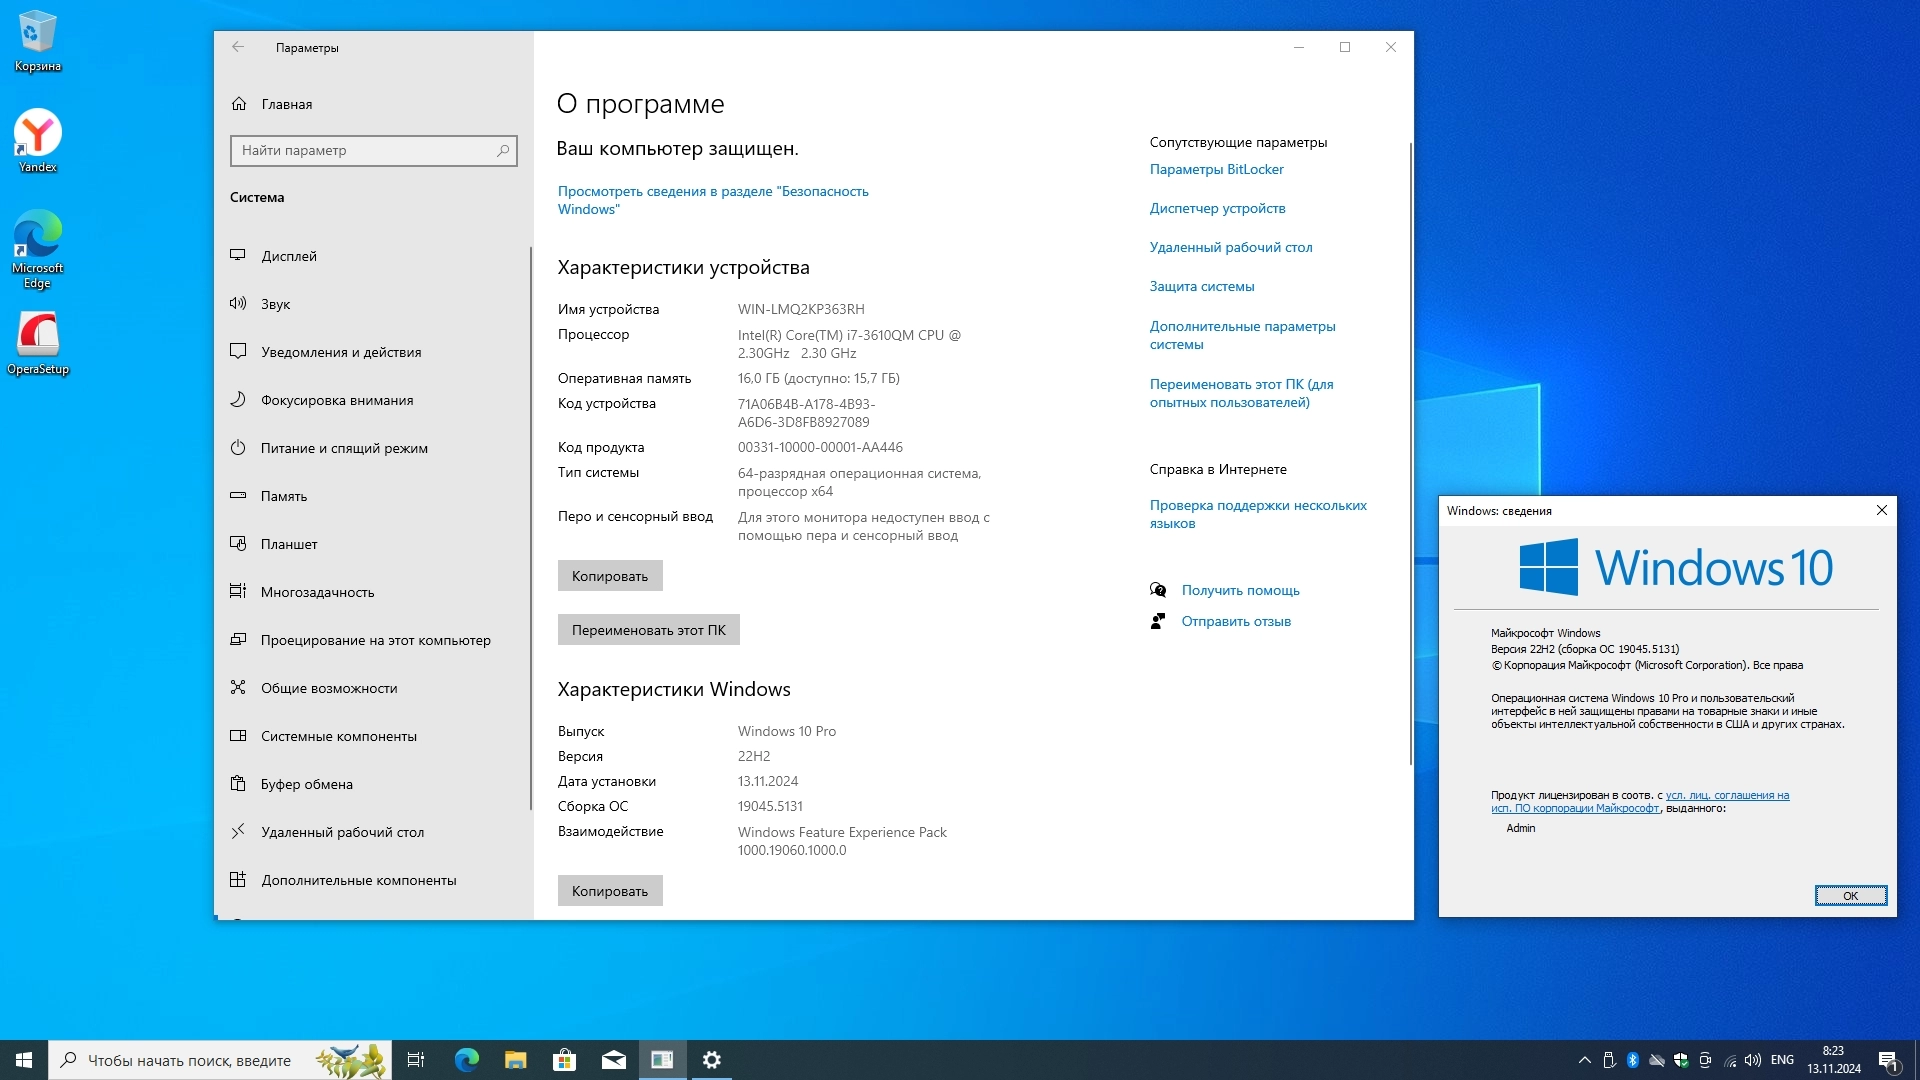The width and height of the screenshot is (1920, 1080).
Task: Click the Find a setting (Найти параметр) search box
Action: [366, 150]
